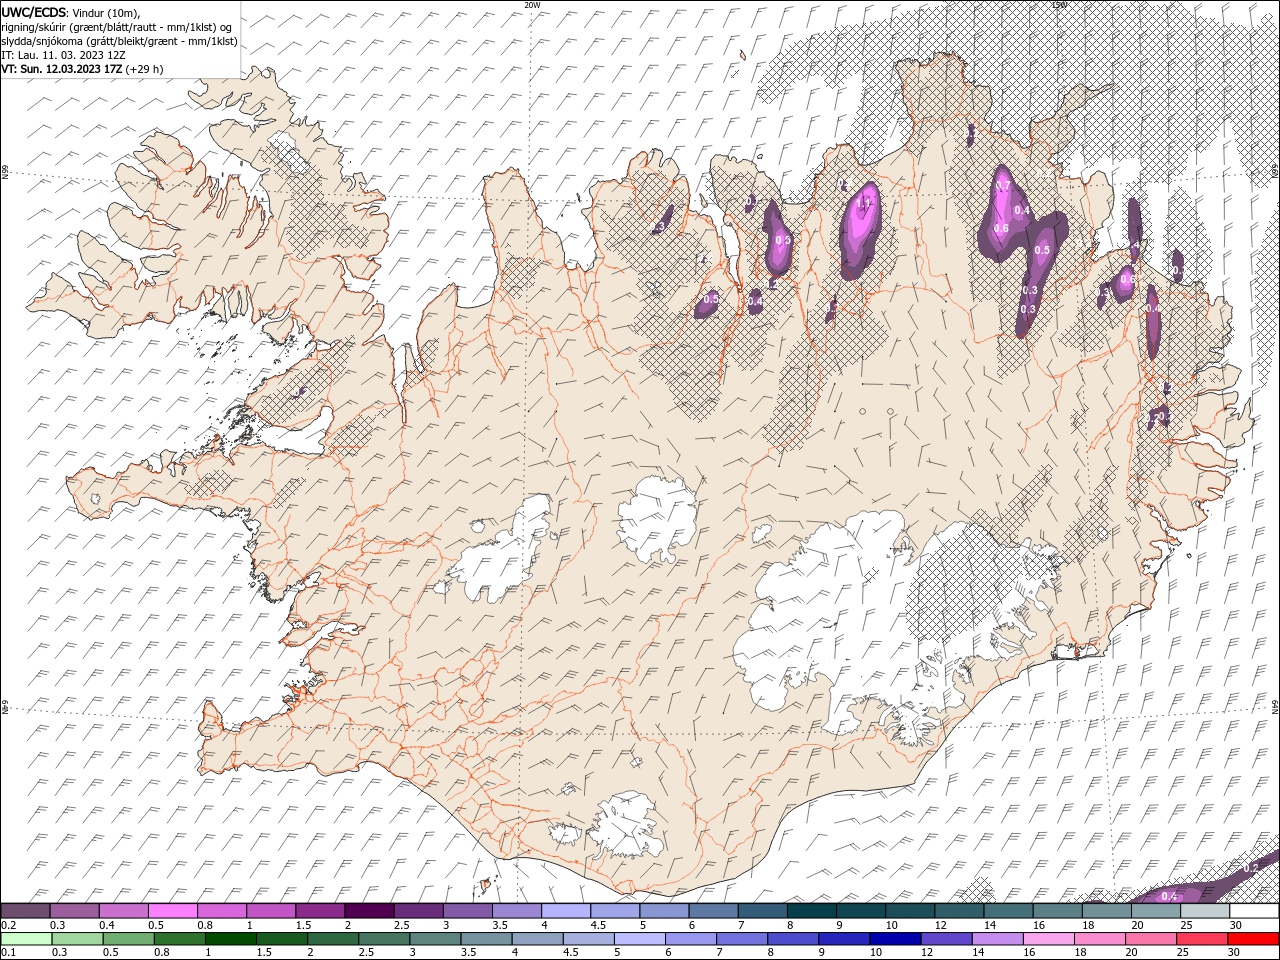Select the snow row swatch labeled 2.5
This screenshot has width=1280, height=960.
click(418, 911)
